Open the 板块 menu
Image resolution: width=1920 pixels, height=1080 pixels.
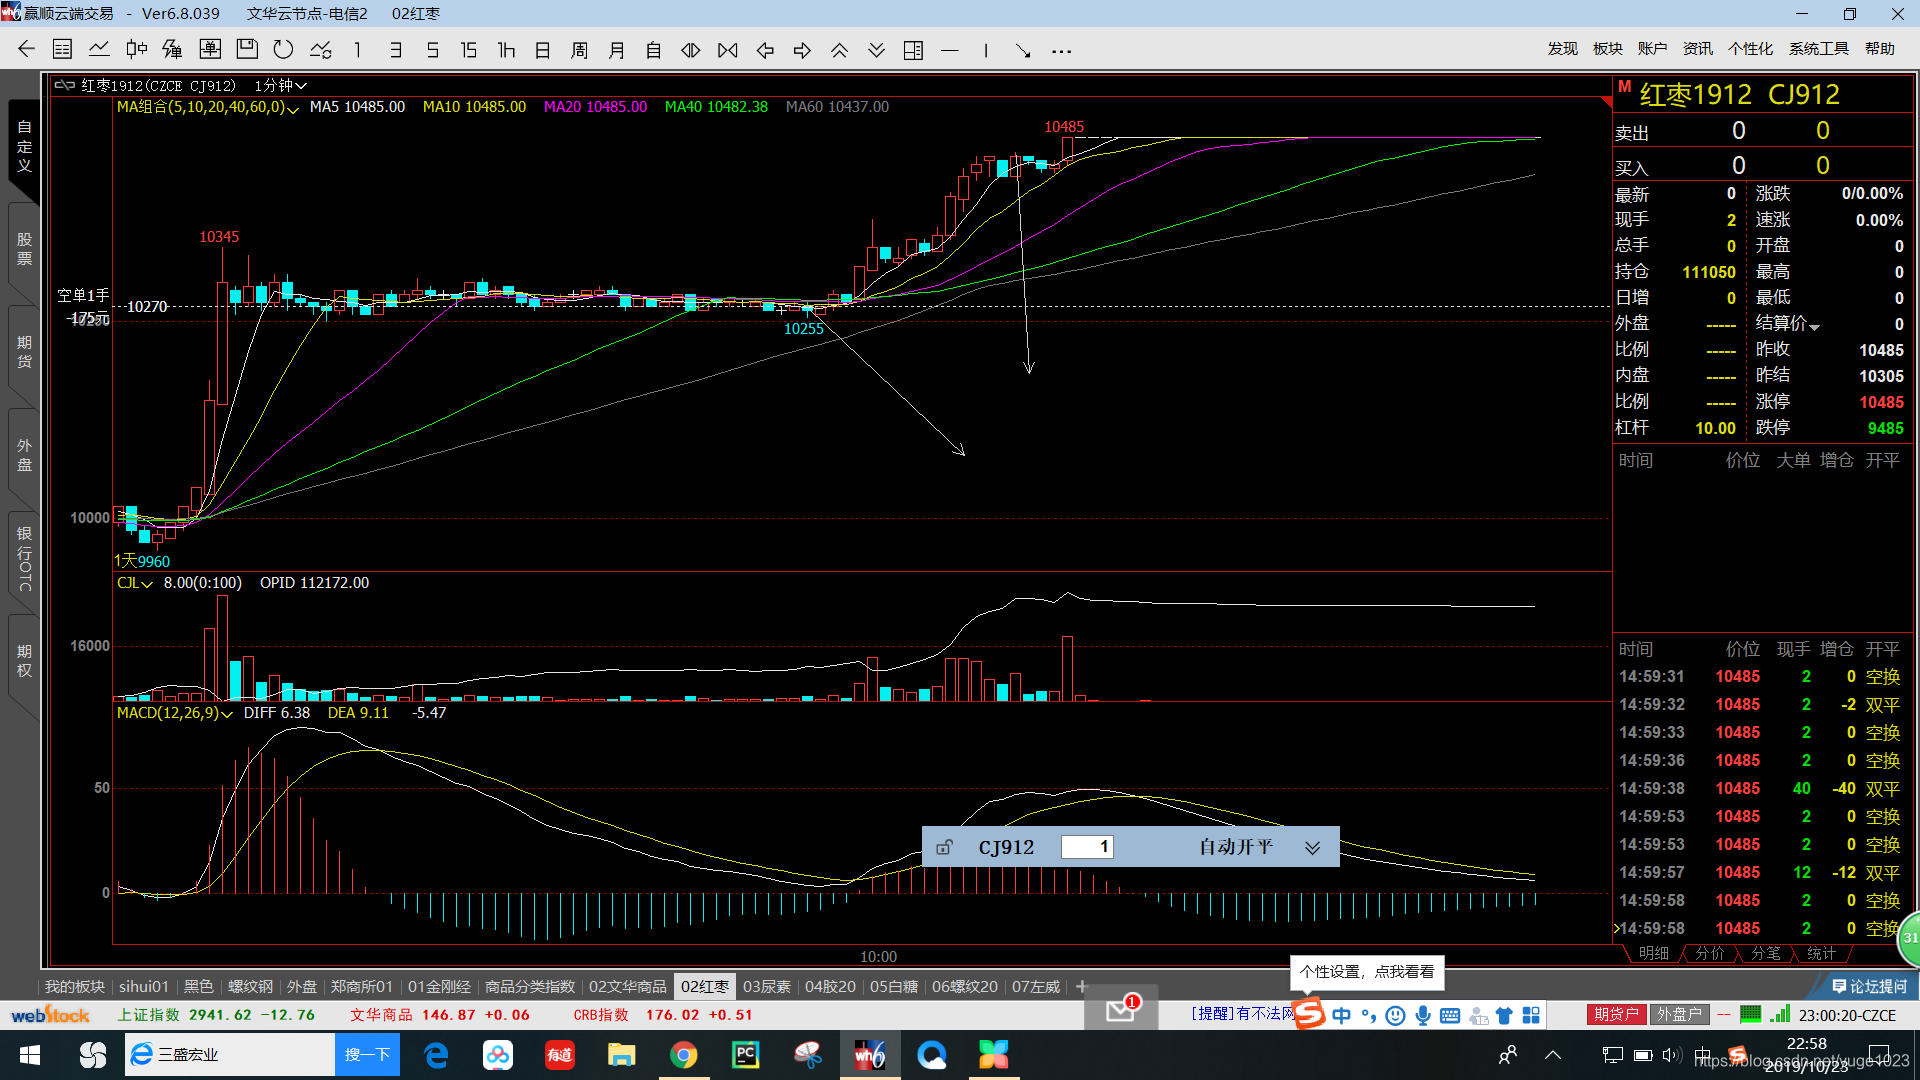[1607, 48]
